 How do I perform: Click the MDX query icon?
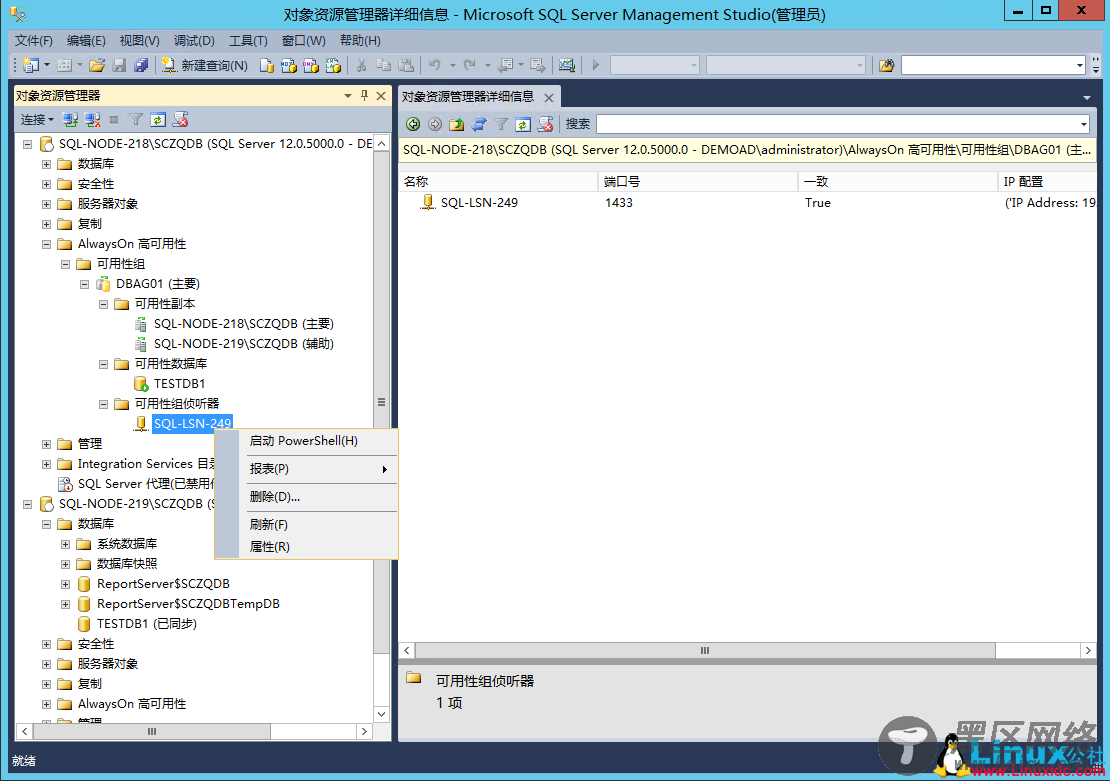(288, 65)
